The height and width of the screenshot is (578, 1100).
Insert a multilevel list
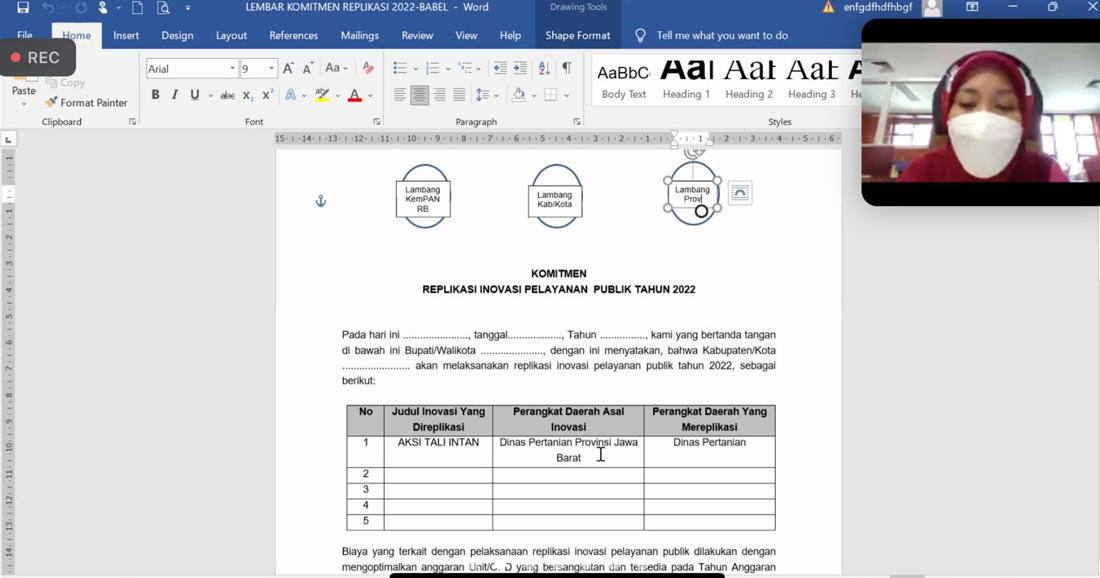click(x=466, y=68)
